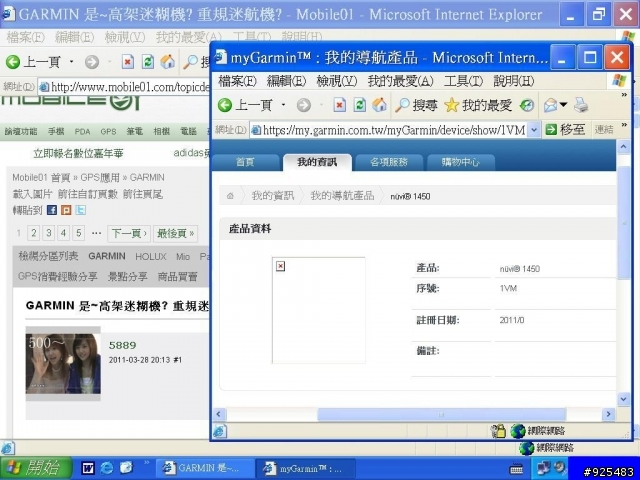Share to Facebook icon on Mobile01
Screen dimensions: 640x480
tap(51, 210)
